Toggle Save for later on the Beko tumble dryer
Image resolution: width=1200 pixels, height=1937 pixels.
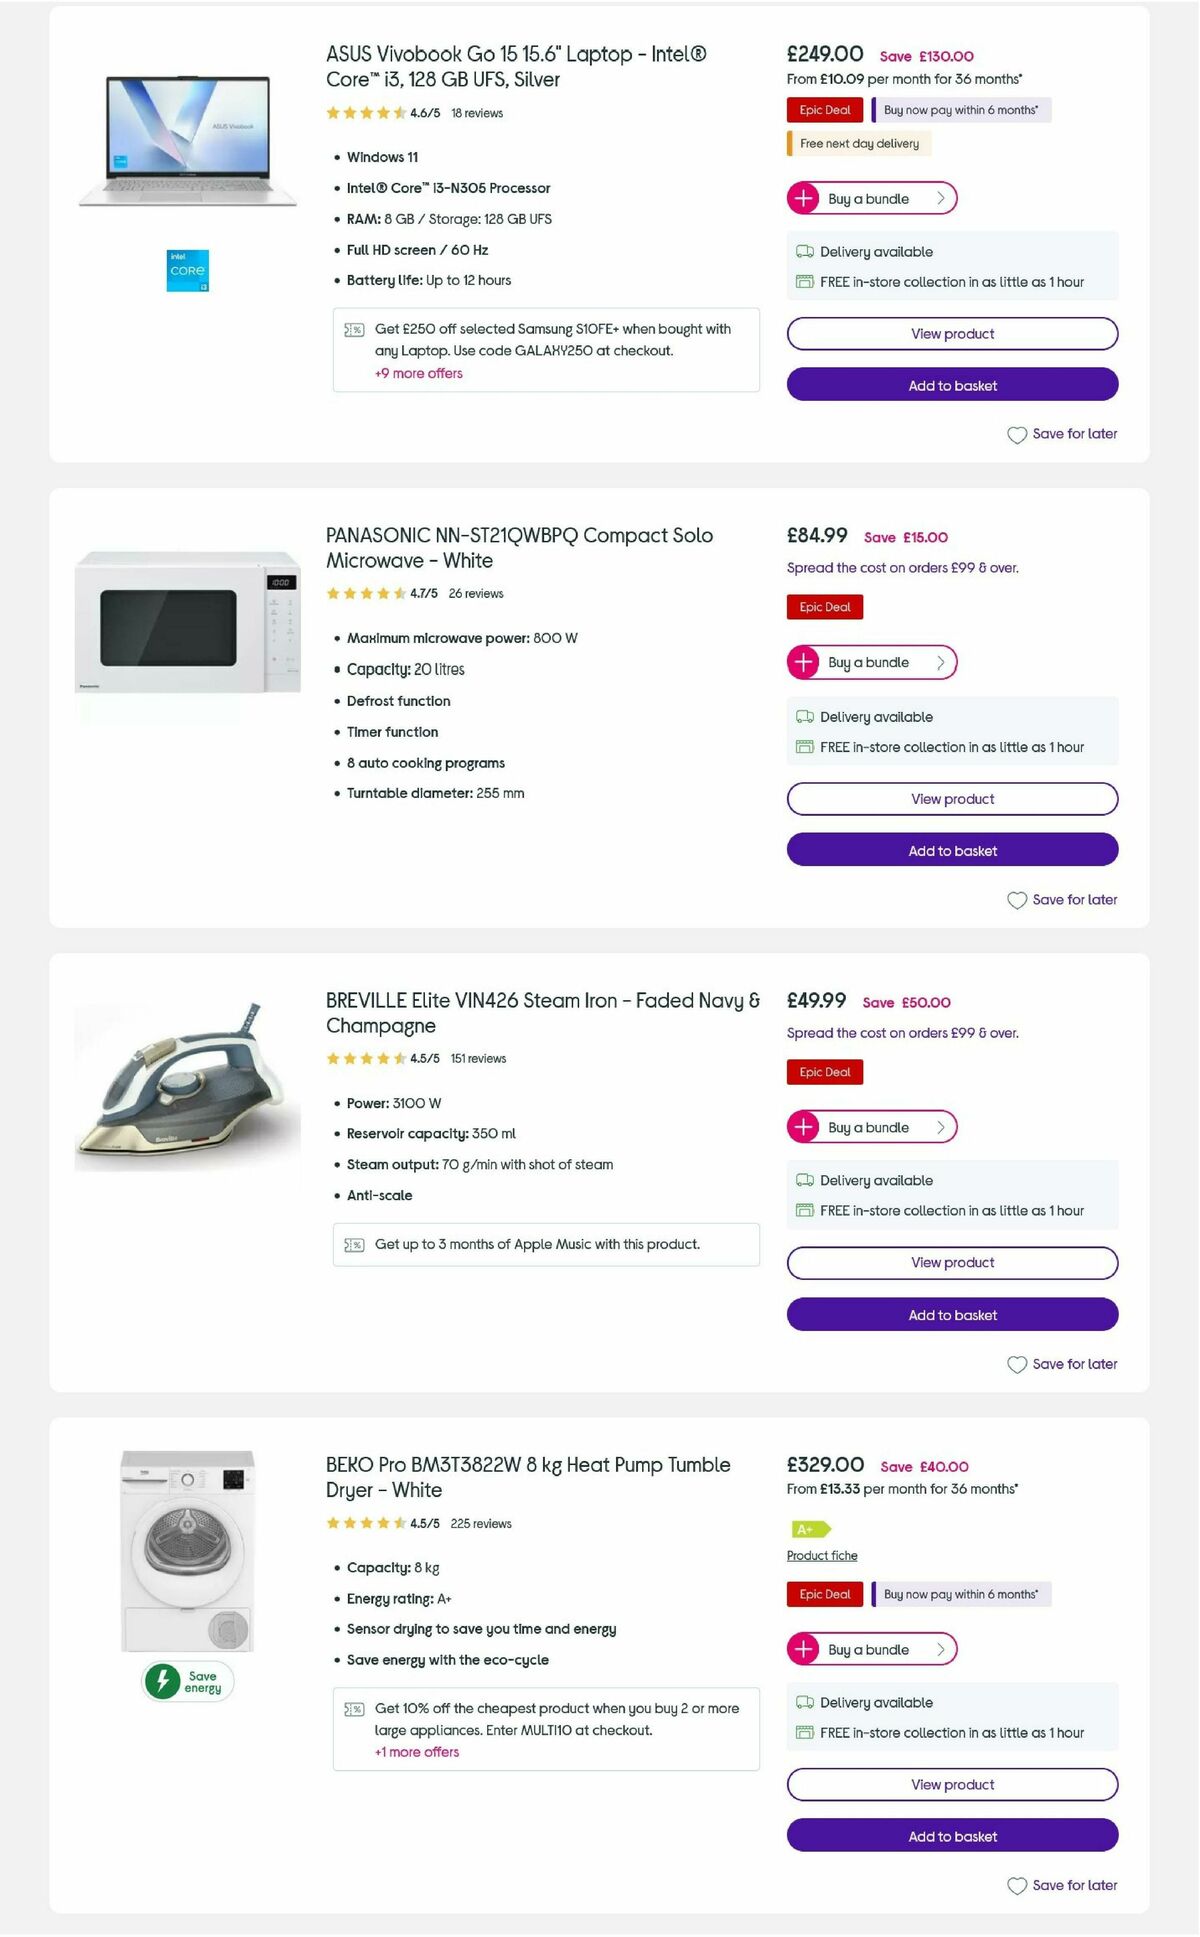pyautogui.click(x=1062, y=1885)
